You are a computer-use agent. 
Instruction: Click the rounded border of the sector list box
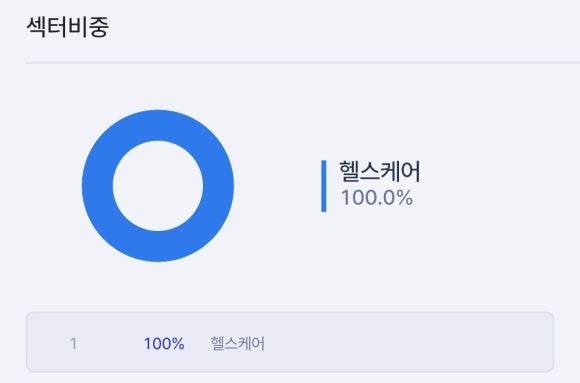(290, 313)
